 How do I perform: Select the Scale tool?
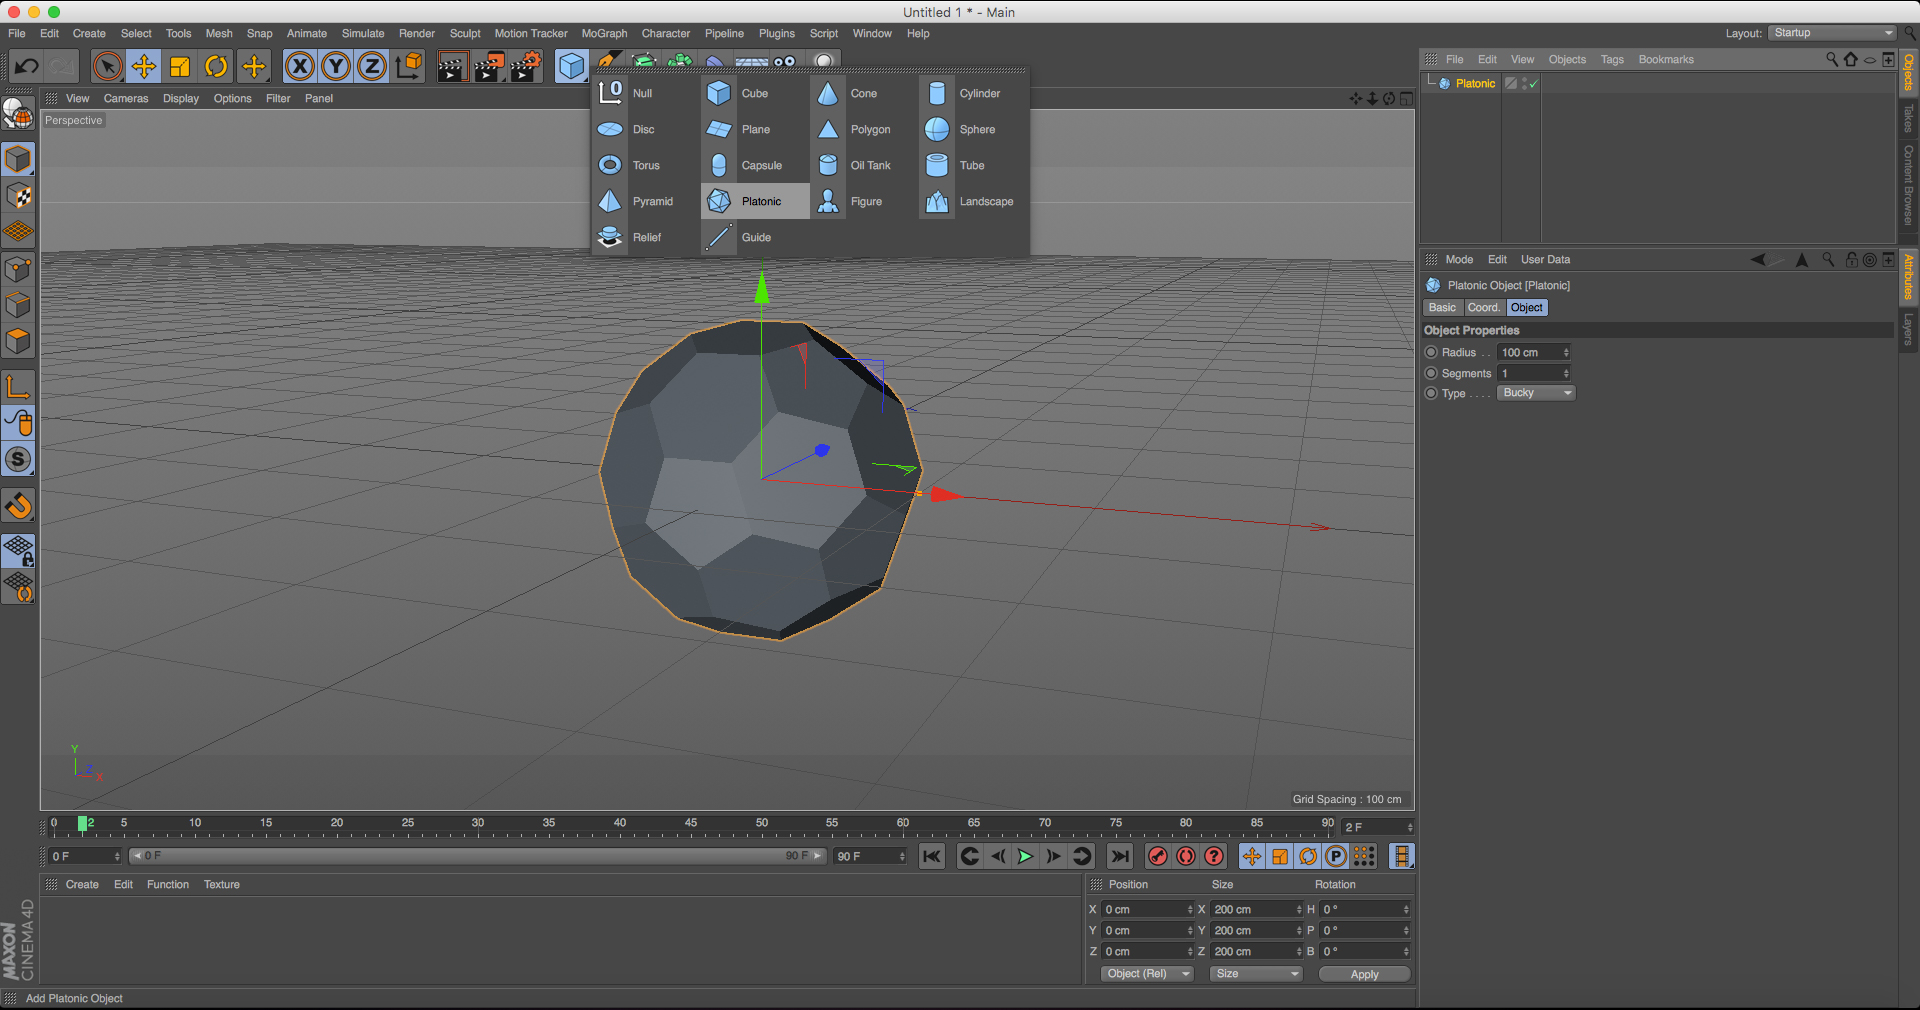(180, 66)
